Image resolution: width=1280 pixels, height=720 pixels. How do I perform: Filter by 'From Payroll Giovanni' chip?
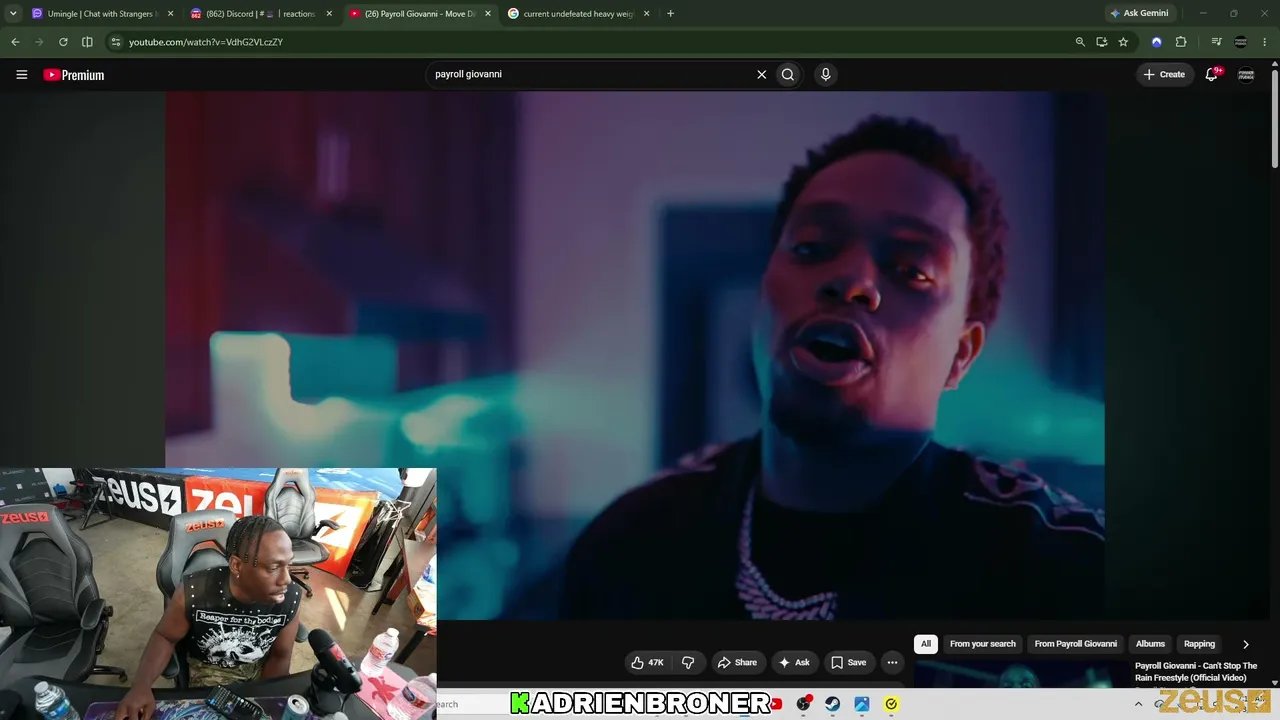(1076, 644)
